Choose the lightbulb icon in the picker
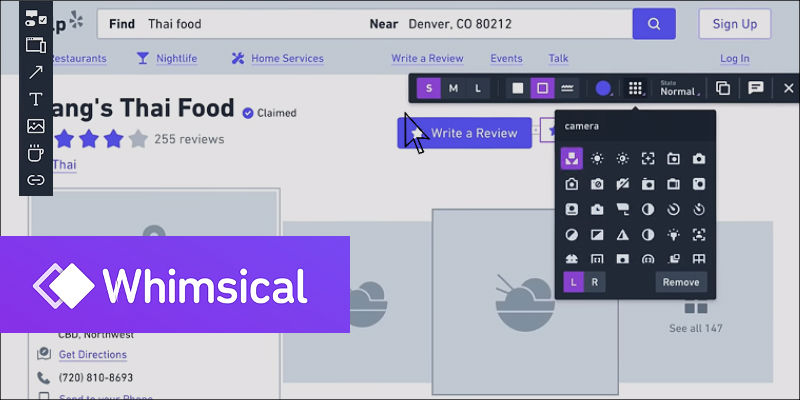Viewport: 800px width, 400px height. pyautogui.click(x=673, y=235)
